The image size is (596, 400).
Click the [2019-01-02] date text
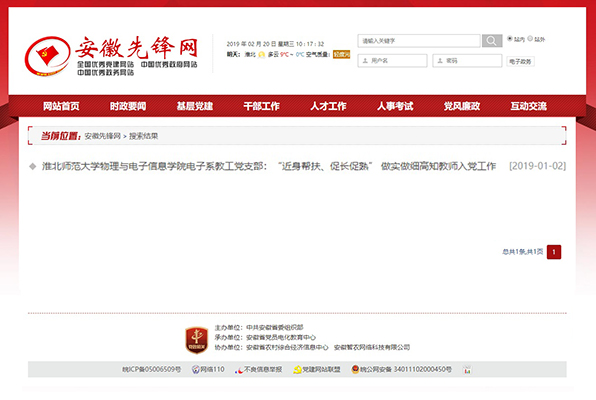tap(537, 166)
